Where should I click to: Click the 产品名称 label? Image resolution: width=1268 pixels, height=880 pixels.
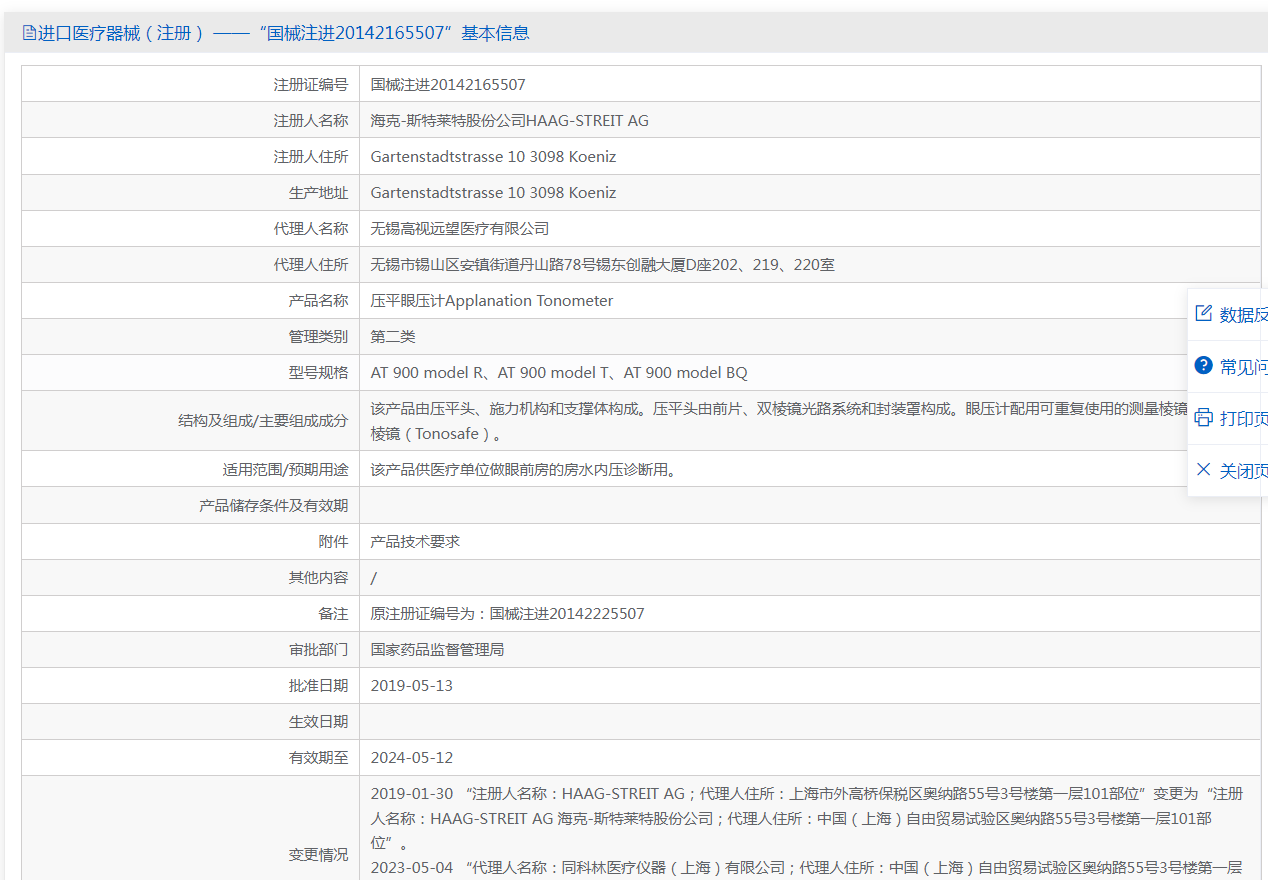(319, 301)
